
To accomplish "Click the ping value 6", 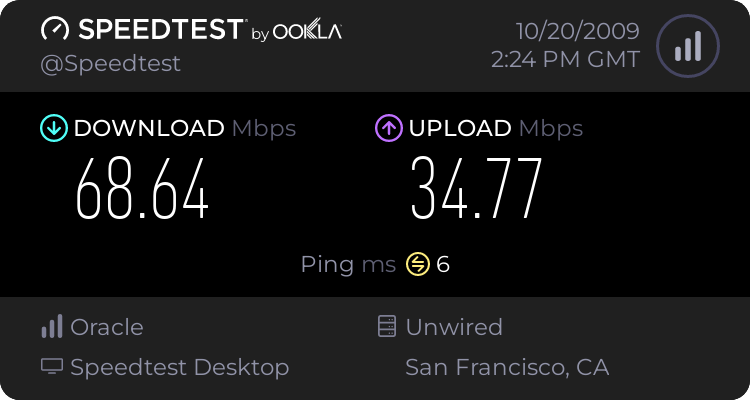I will (x=443, y=264).
